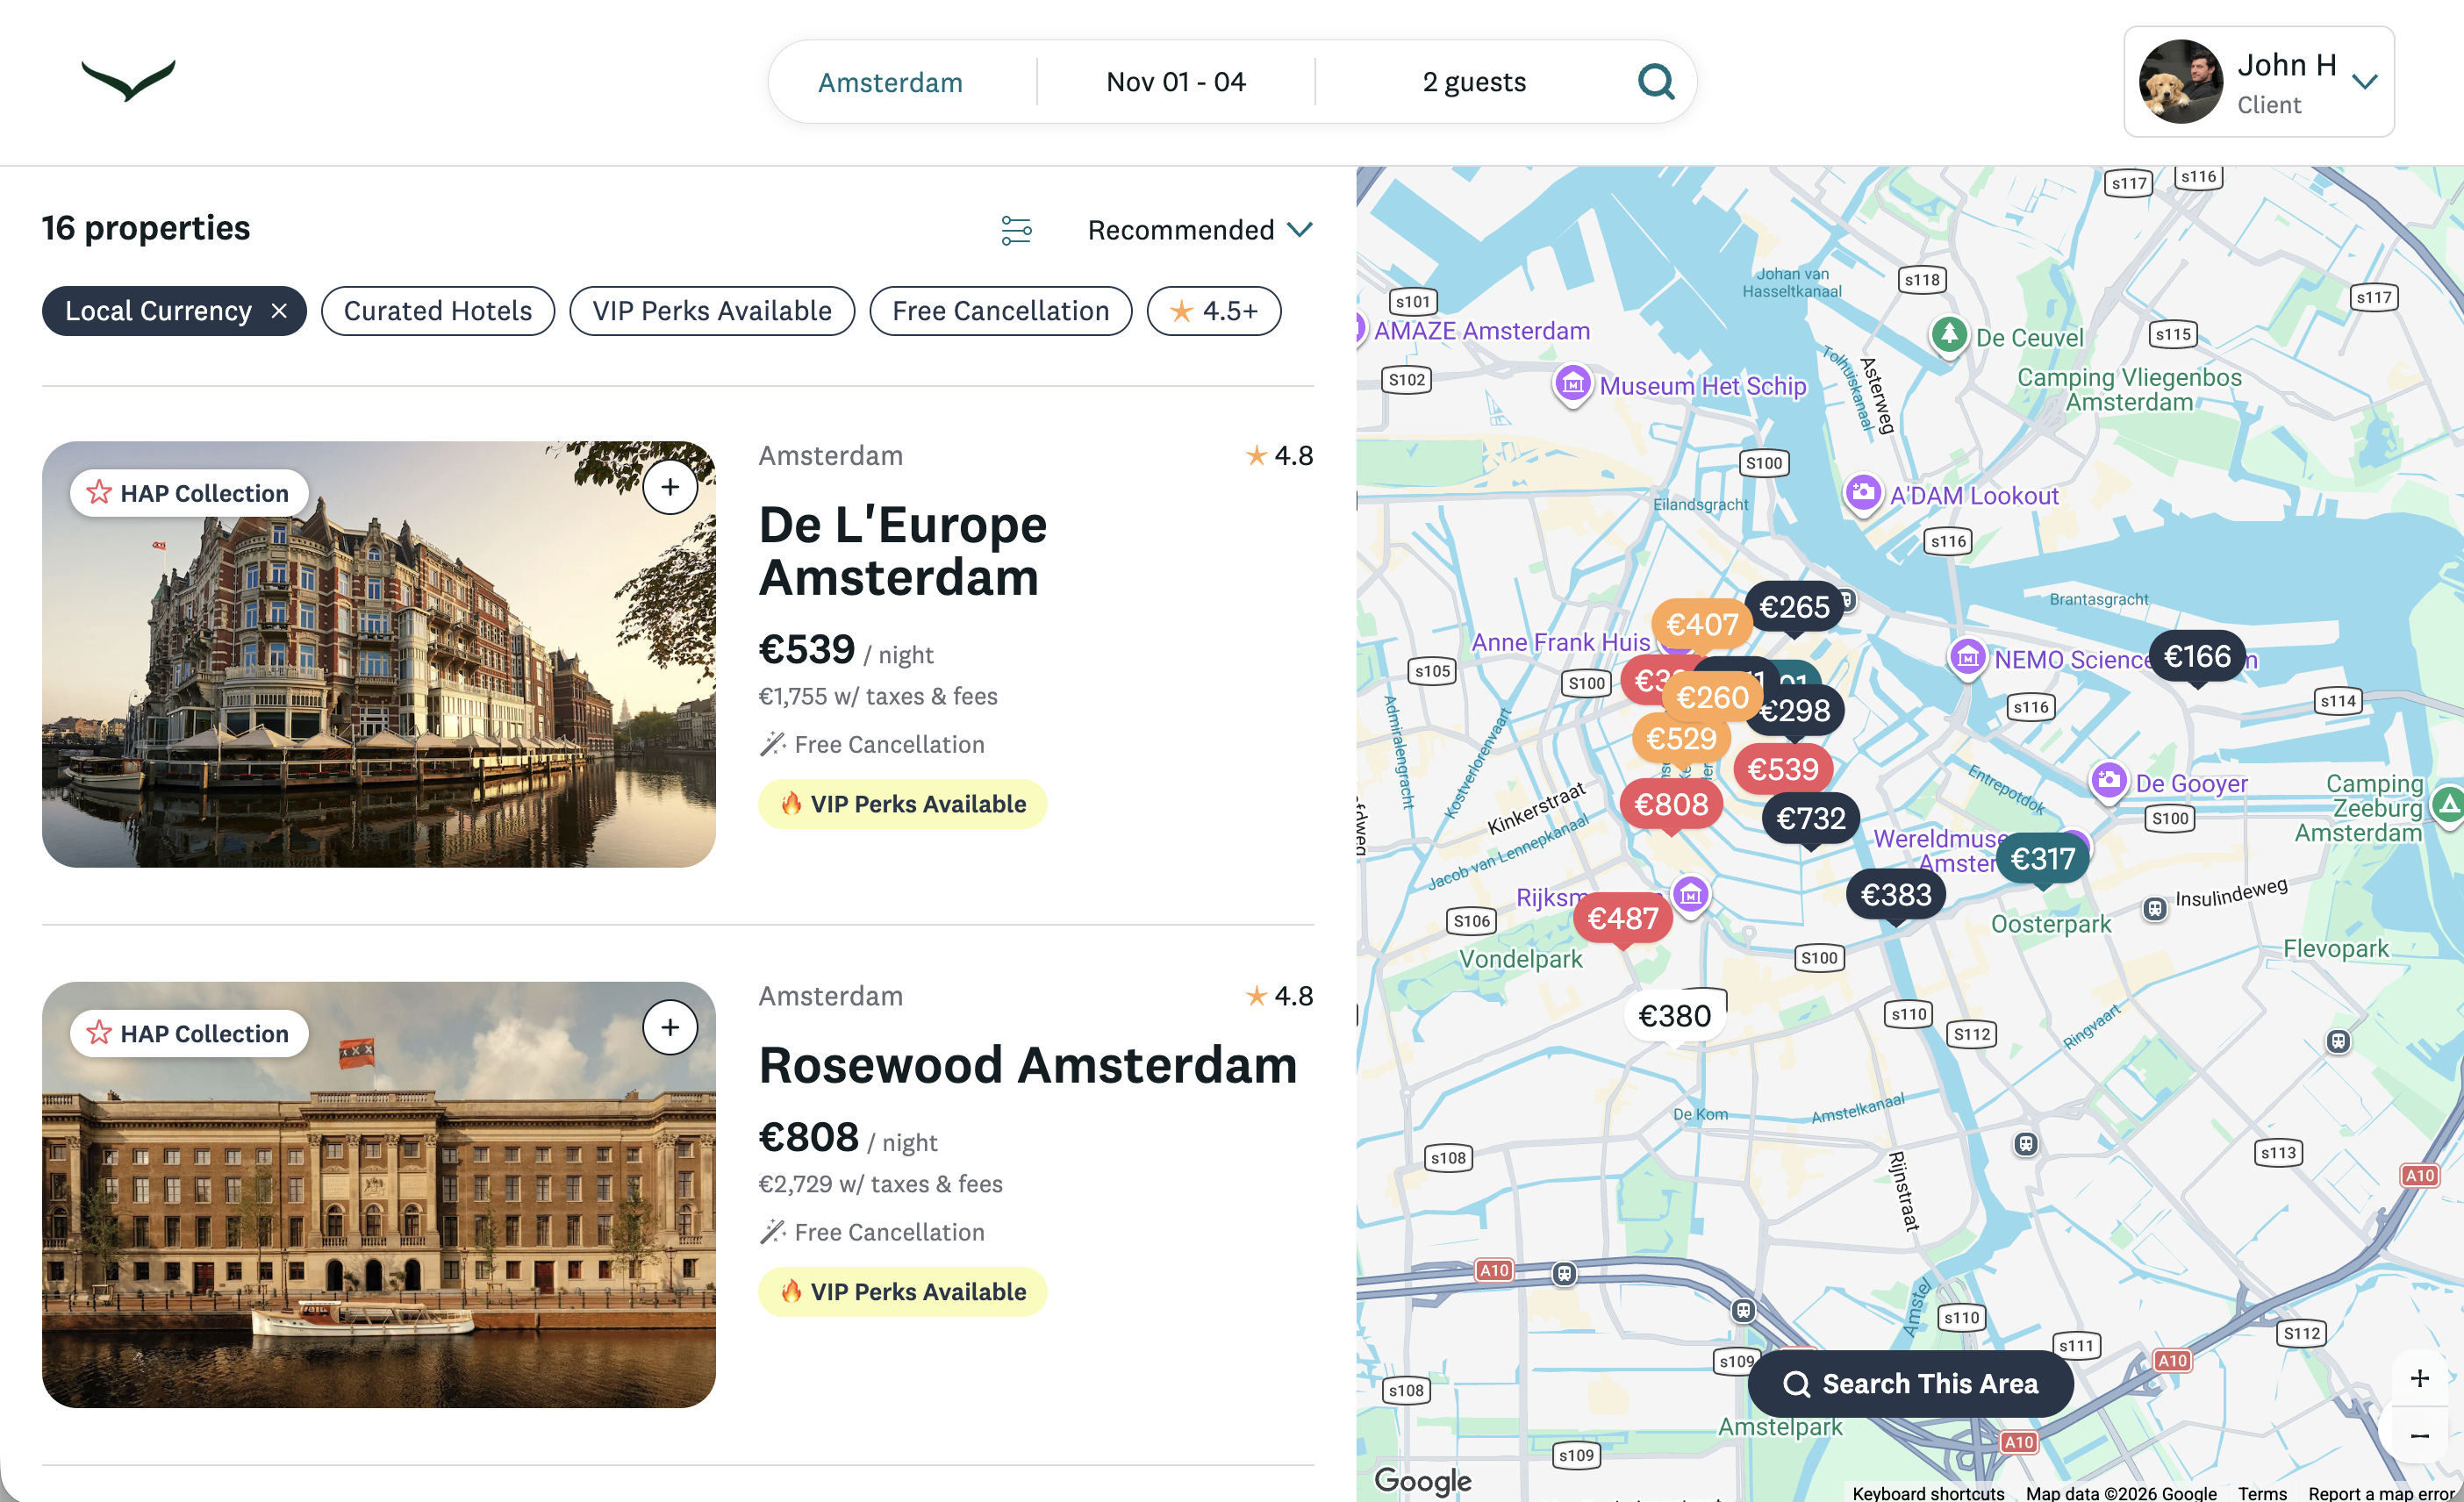Open the map Terms link
Image resolution: width=2464 pixels, height=1502 pixels.
click(x=2262, y=1492)
